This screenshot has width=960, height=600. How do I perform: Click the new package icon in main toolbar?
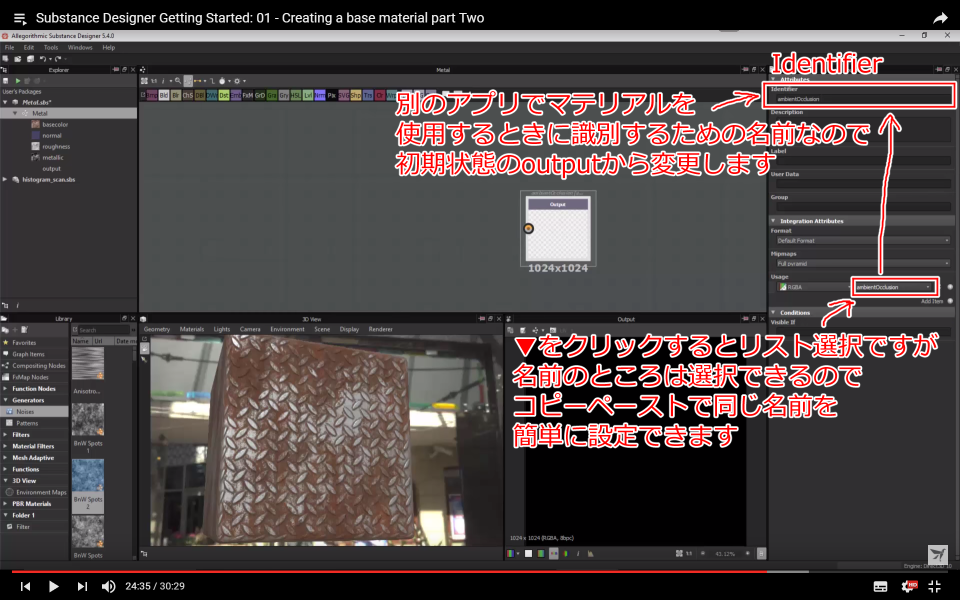pos(6,59)
